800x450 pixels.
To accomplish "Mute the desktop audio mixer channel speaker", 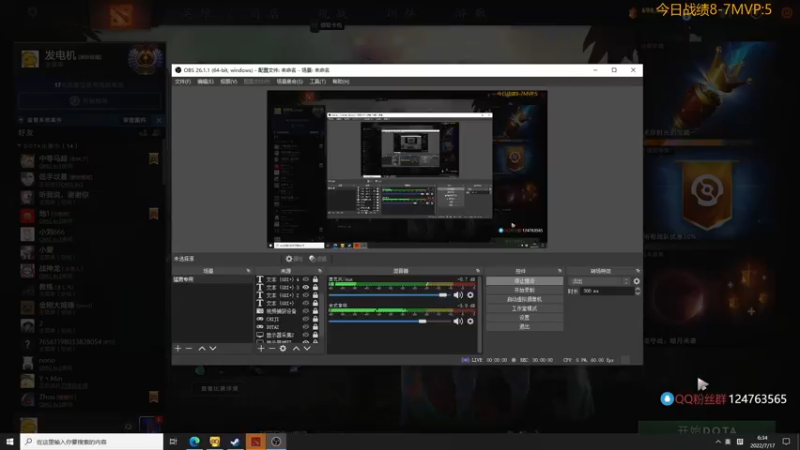I will click(458, 321).
